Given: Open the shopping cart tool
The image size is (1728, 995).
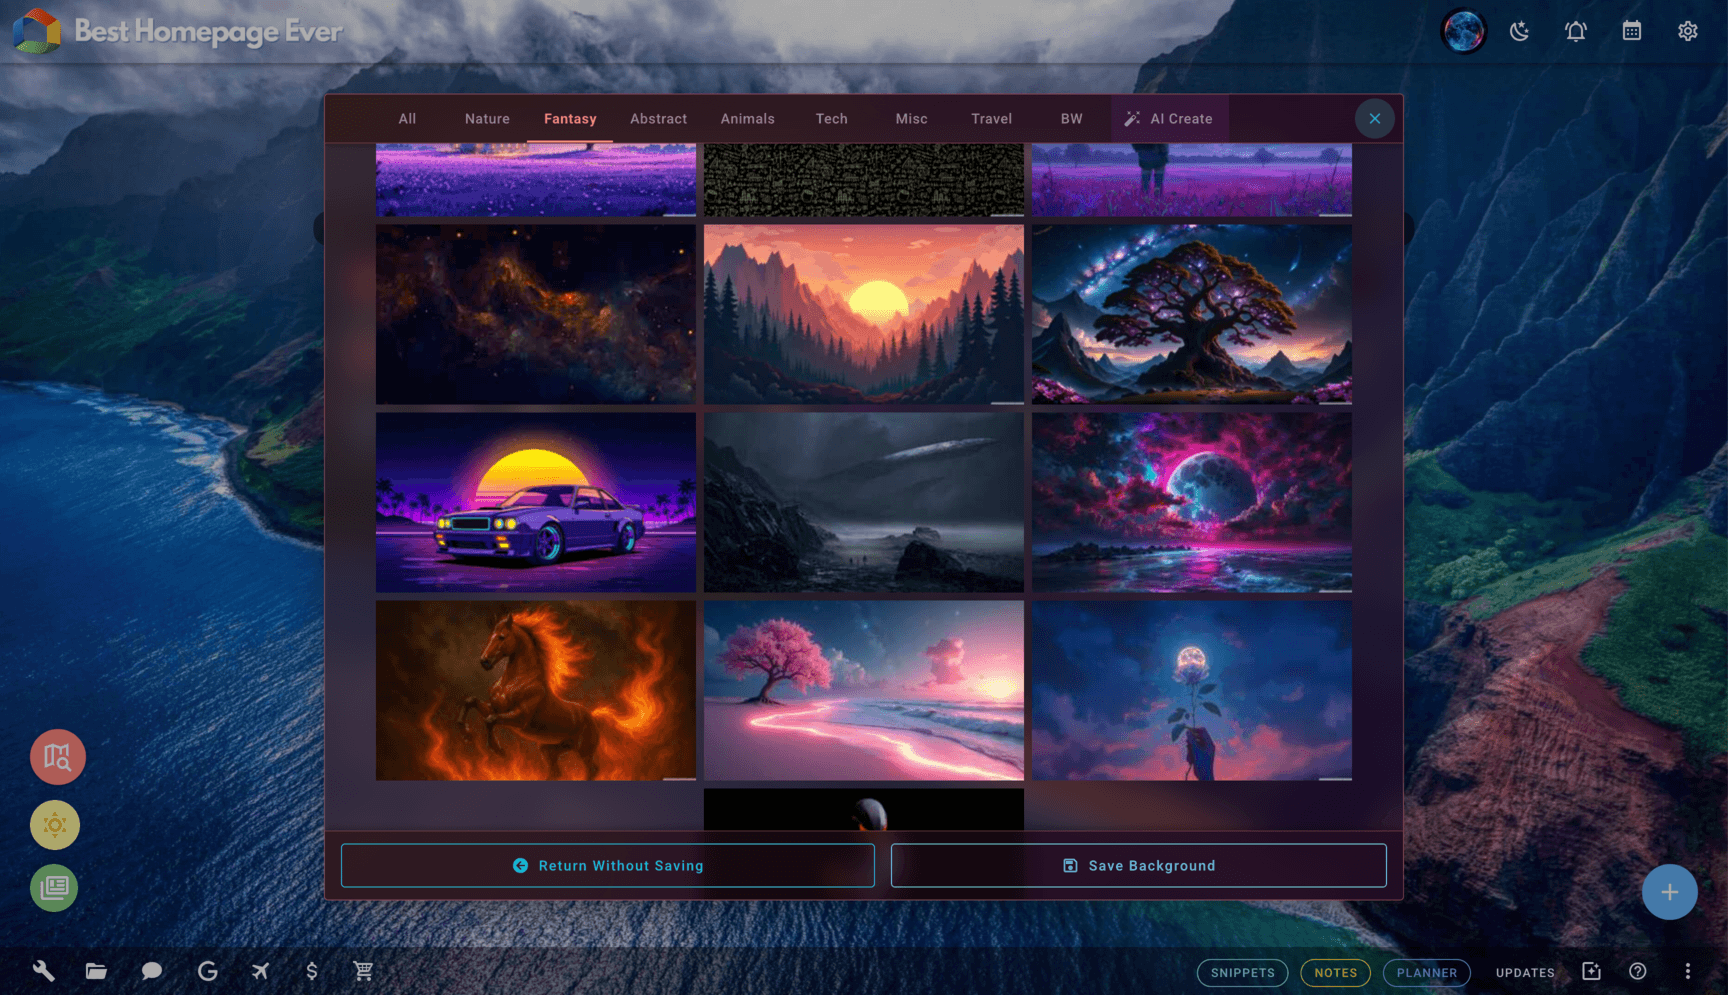Looking at the screenshot, I should pos(364,971).
